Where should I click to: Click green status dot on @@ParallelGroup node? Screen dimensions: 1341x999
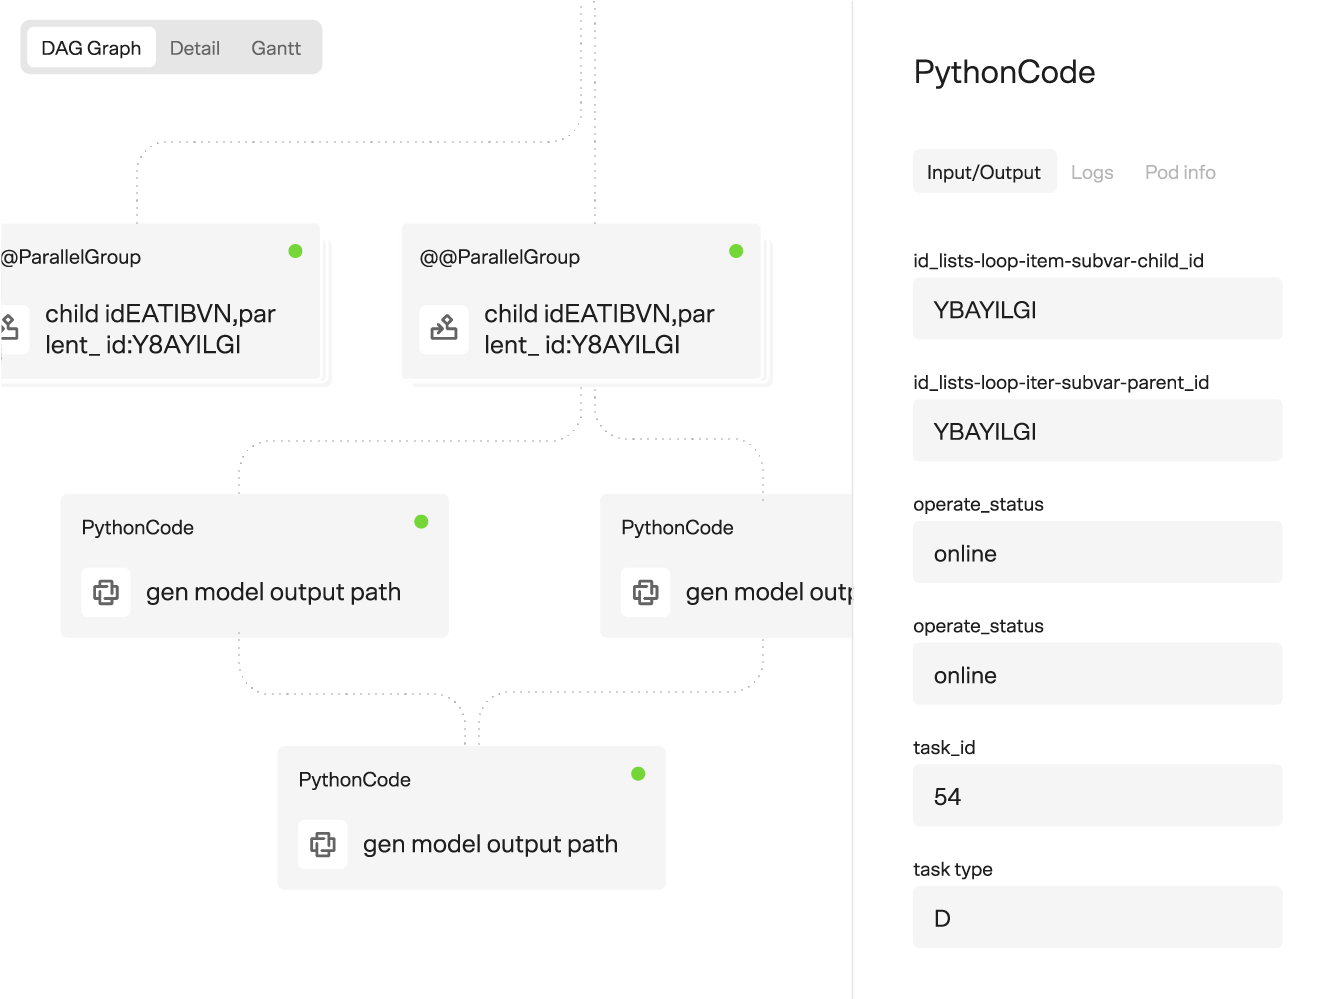click(x=736, y=251)
